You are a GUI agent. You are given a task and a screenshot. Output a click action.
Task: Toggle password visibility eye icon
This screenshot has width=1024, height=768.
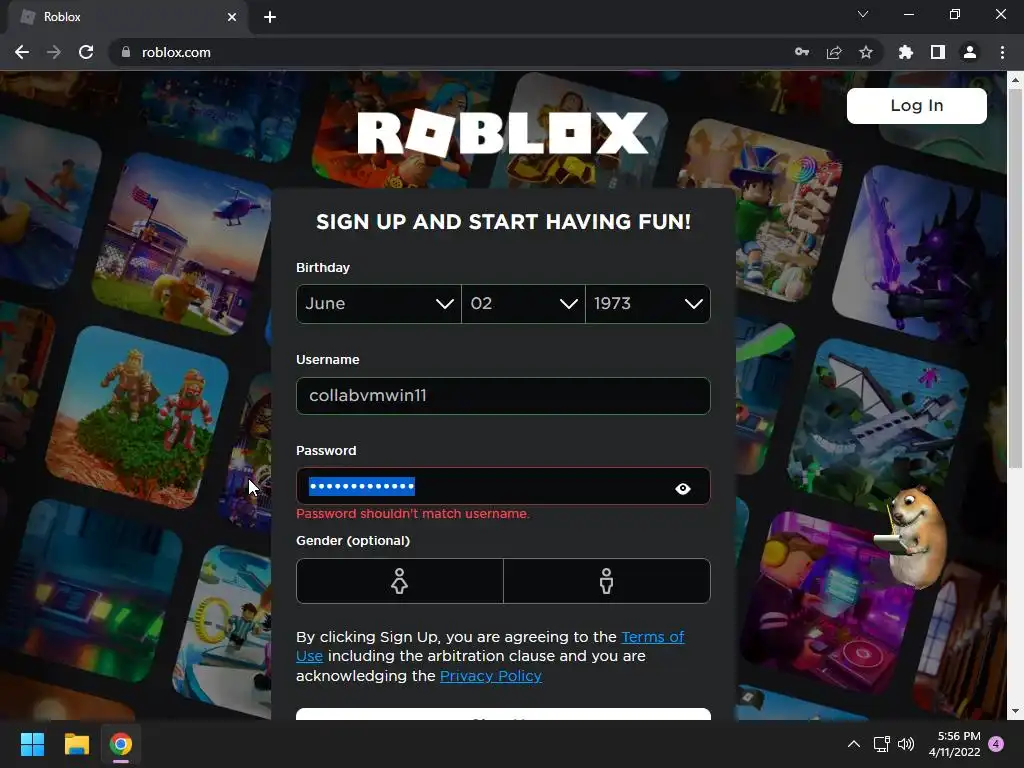[x=683, y=488]
